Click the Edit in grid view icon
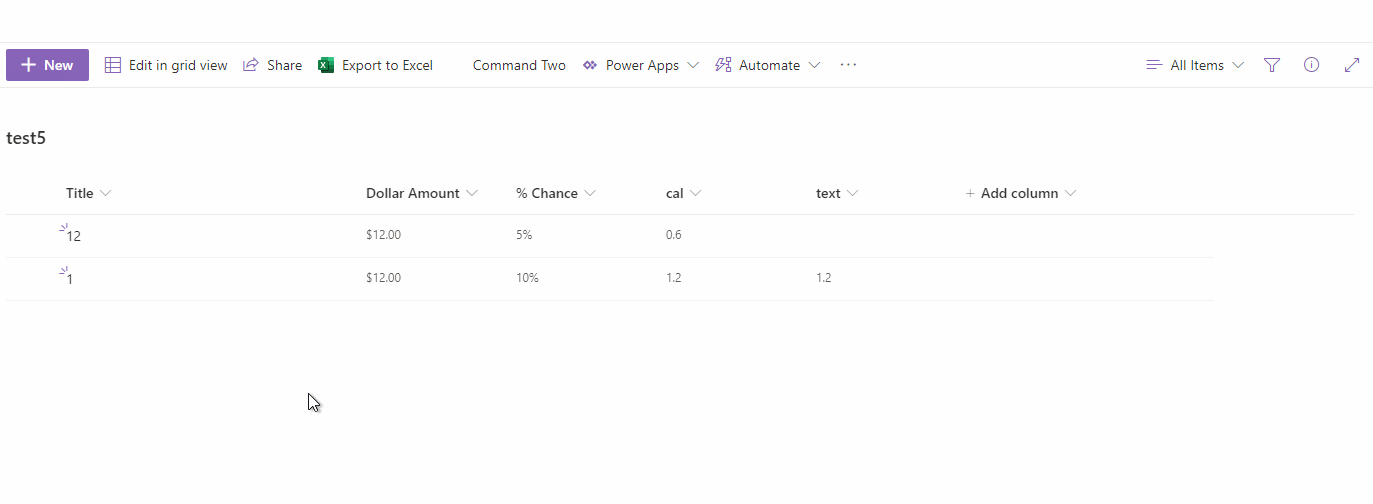This screenshot has width=1373, height=504. [x=113, y=65]
